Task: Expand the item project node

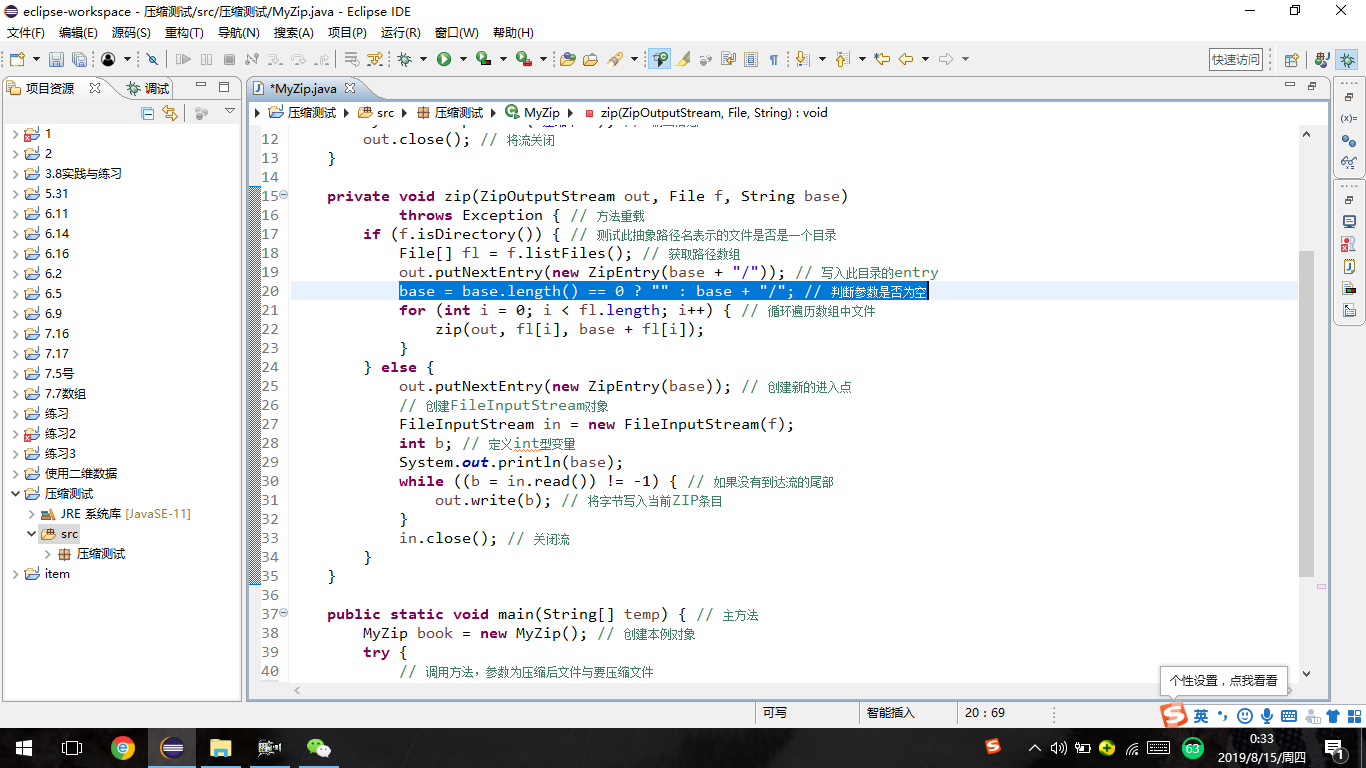Action: (15, 574)
